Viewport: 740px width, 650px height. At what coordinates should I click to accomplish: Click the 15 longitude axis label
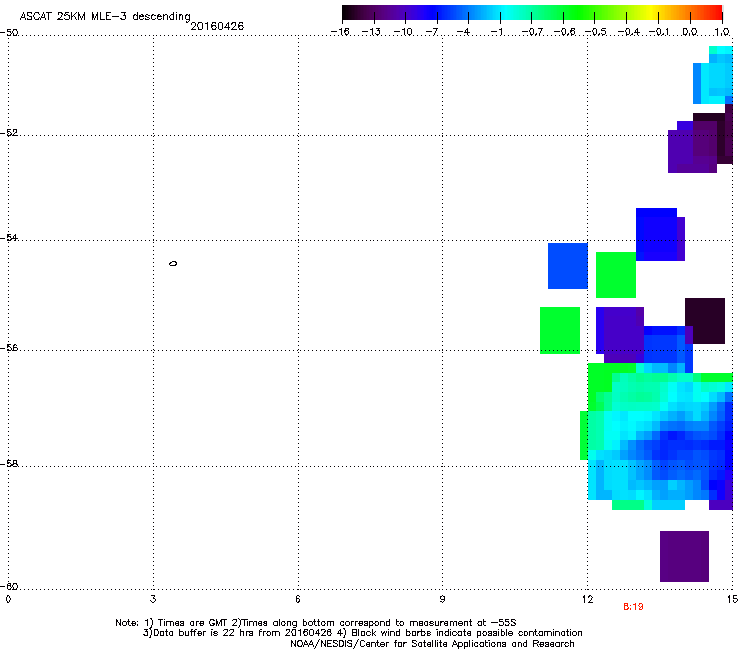[x=732, y=599]
